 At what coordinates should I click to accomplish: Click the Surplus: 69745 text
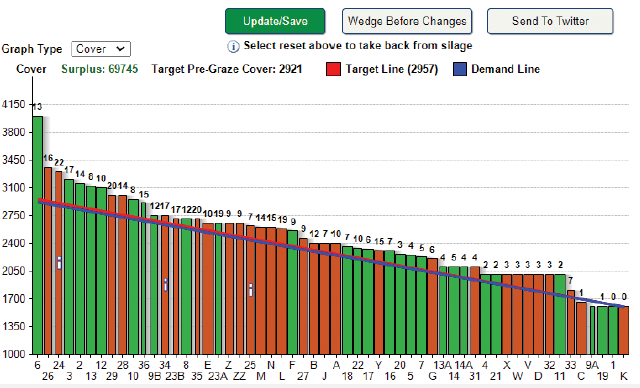click(x=100, y=69)
